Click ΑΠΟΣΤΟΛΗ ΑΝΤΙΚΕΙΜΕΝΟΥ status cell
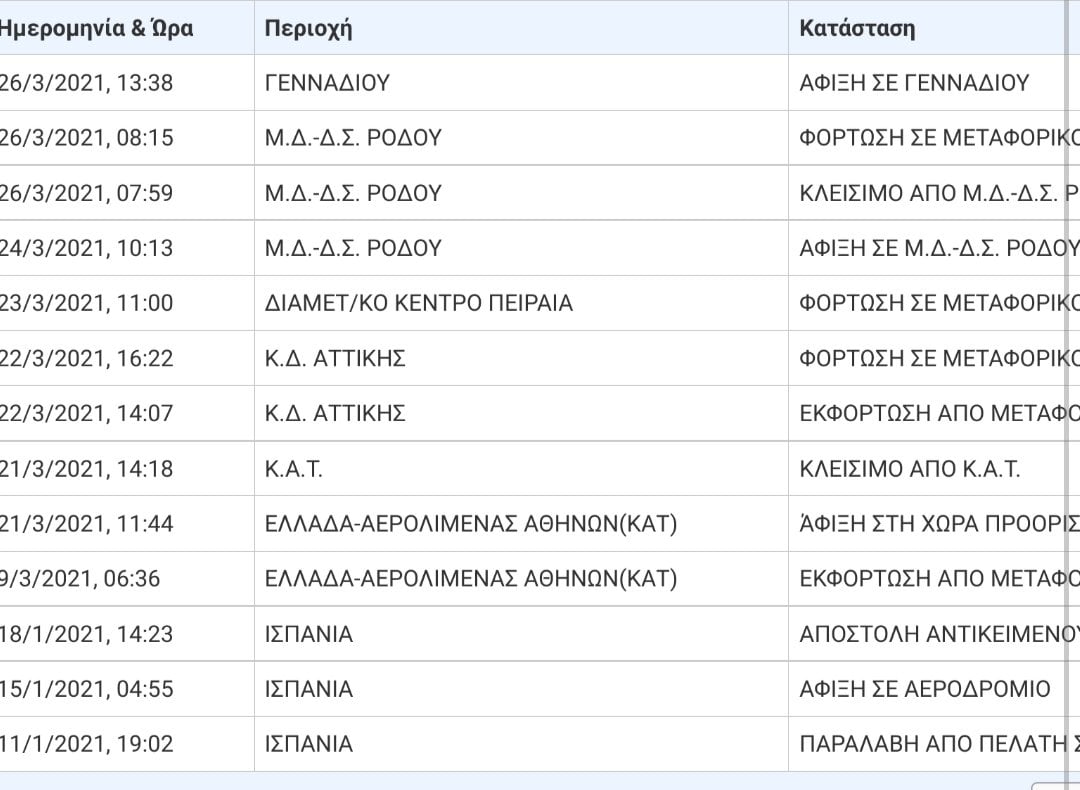1080x790 pixels. point(939,634)
